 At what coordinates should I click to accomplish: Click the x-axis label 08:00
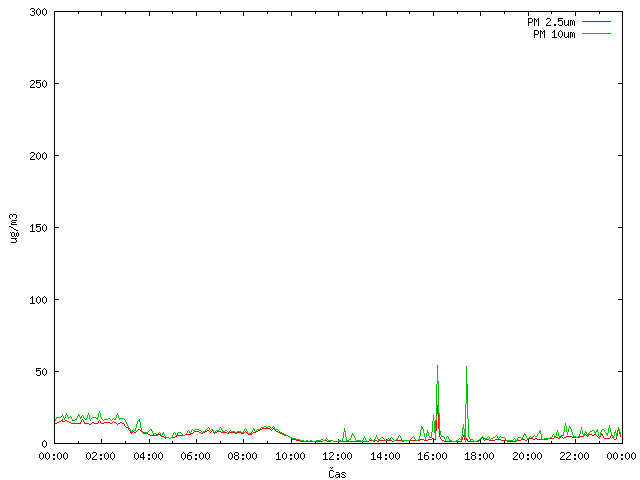pyautogui.click(x=243, y=456)
